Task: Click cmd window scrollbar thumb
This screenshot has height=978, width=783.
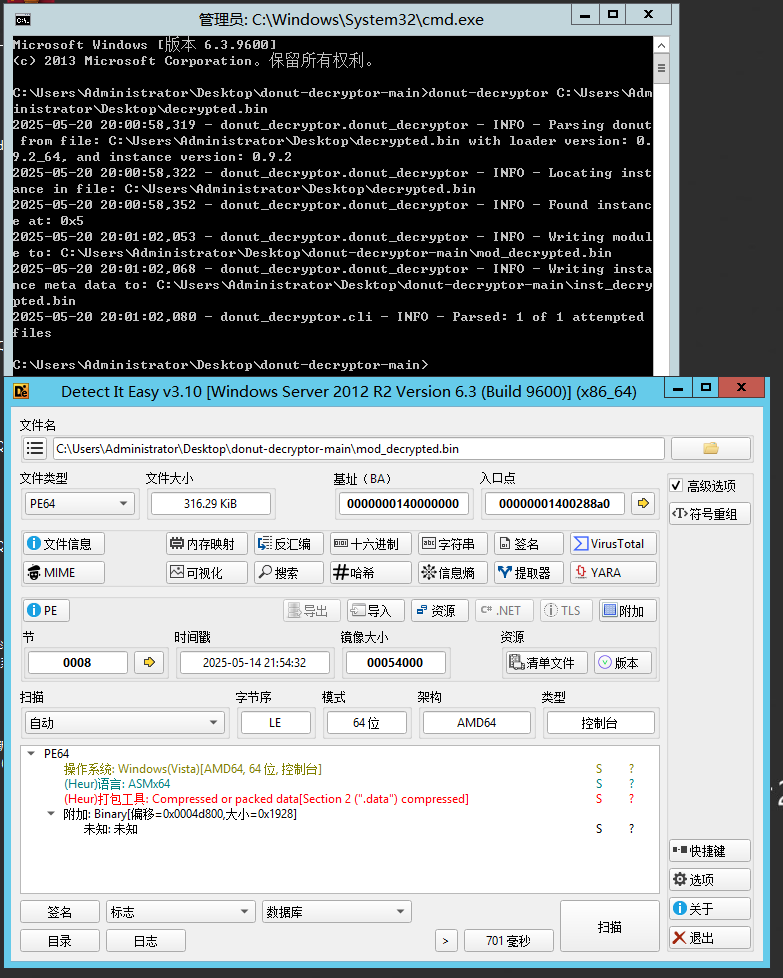Action: [x=661, y=68]
